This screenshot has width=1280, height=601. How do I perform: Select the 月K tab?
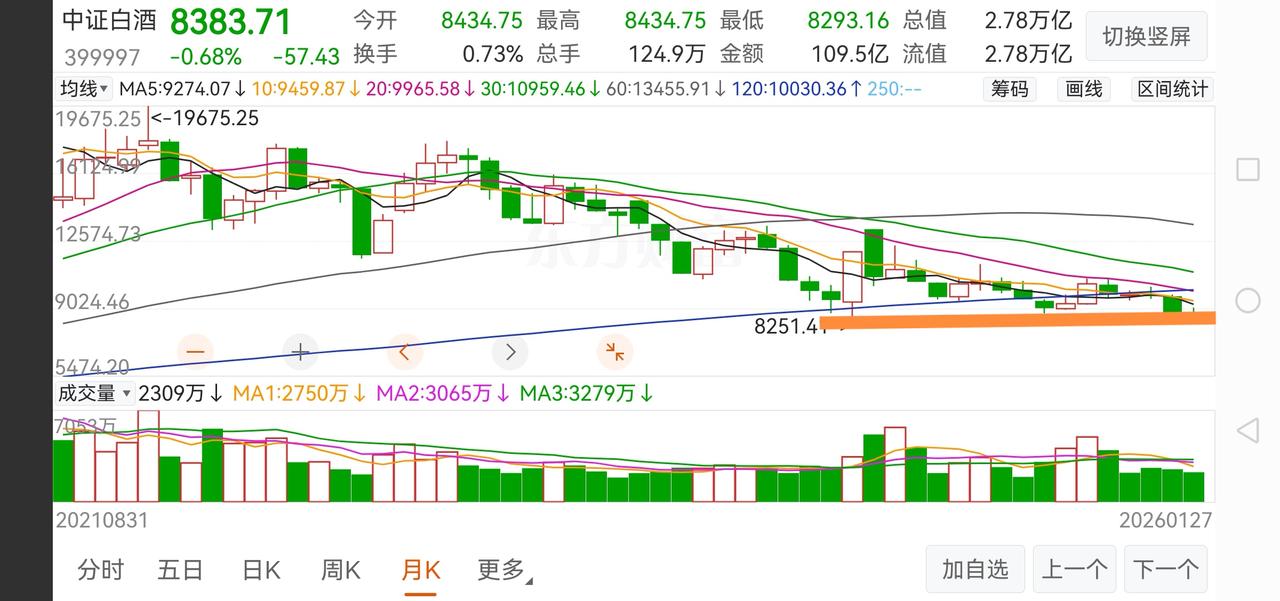(420, 570)
